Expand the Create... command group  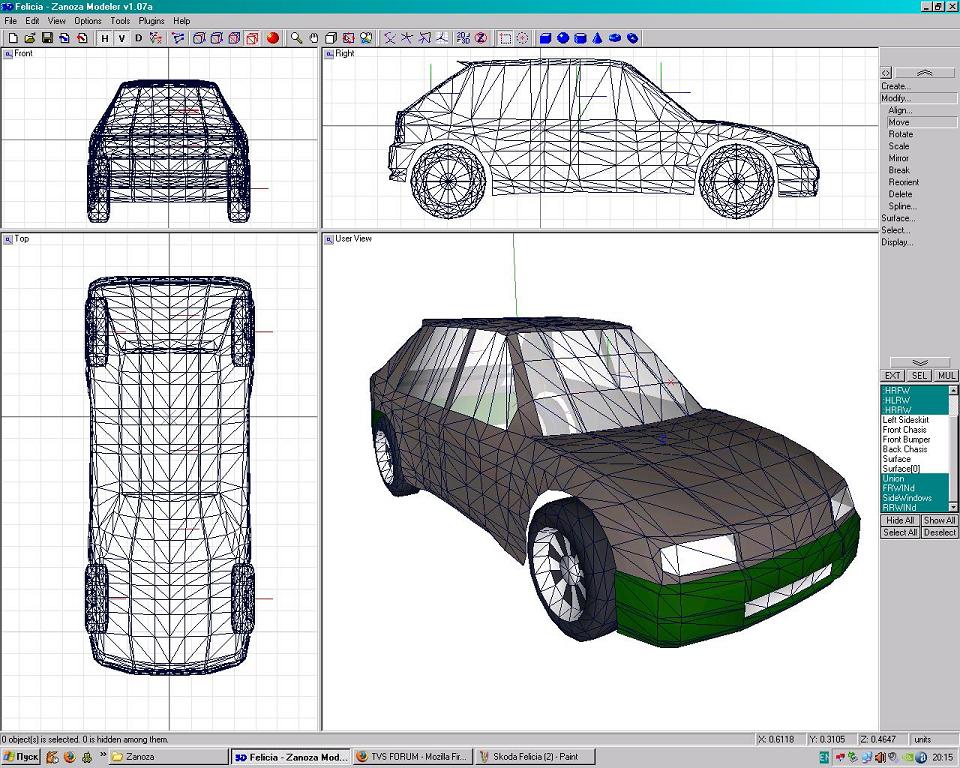895,86
